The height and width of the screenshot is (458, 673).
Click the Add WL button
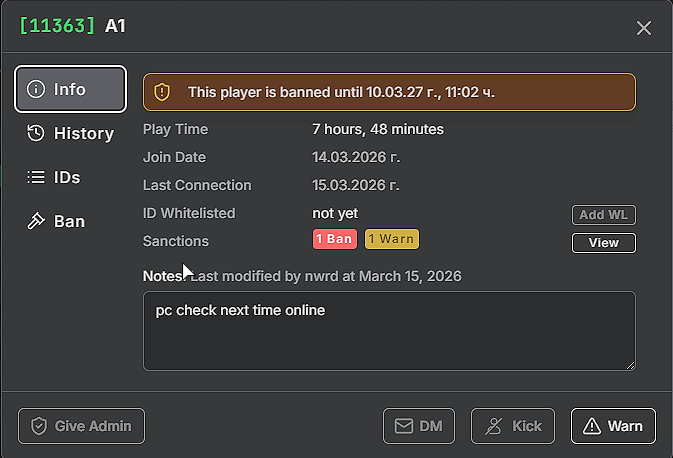604,215
